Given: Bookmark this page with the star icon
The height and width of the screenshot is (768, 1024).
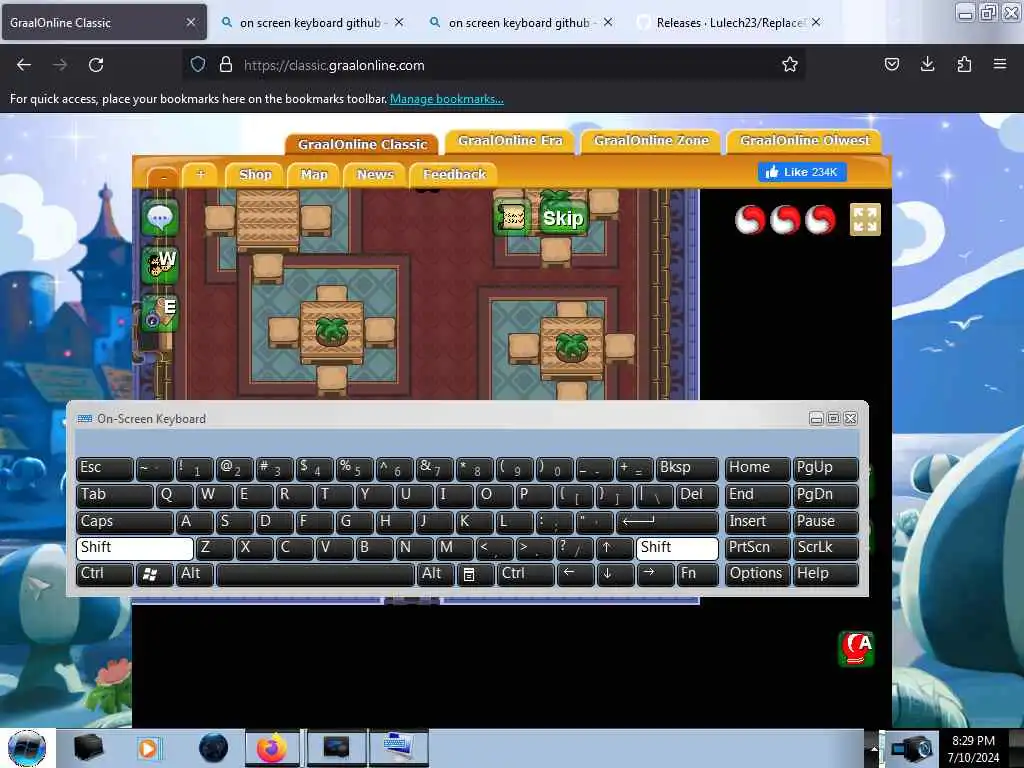Looking at the screenshot, I should [x=790, y=64].
